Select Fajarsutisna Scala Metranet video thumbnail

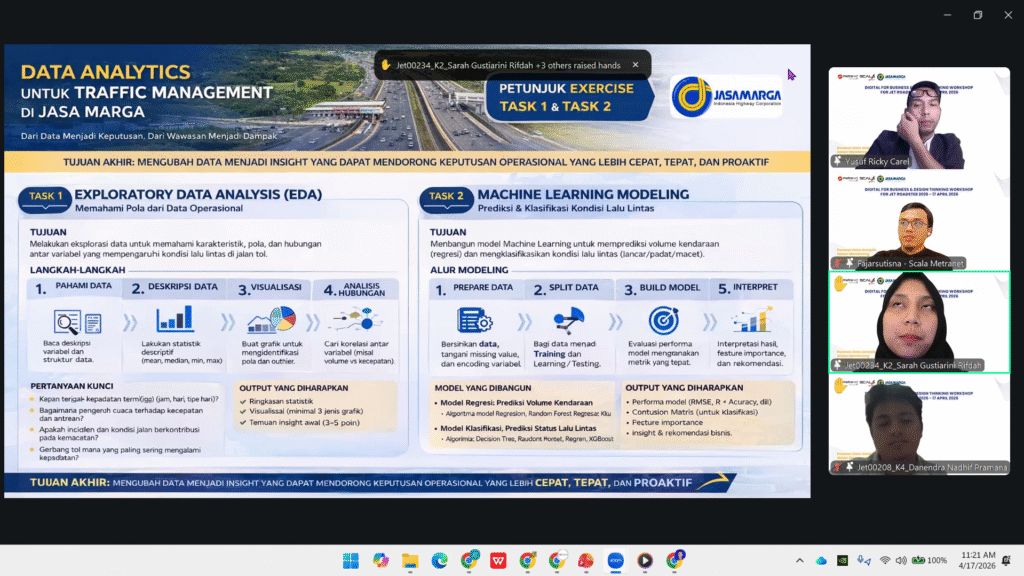pos(920,220)
